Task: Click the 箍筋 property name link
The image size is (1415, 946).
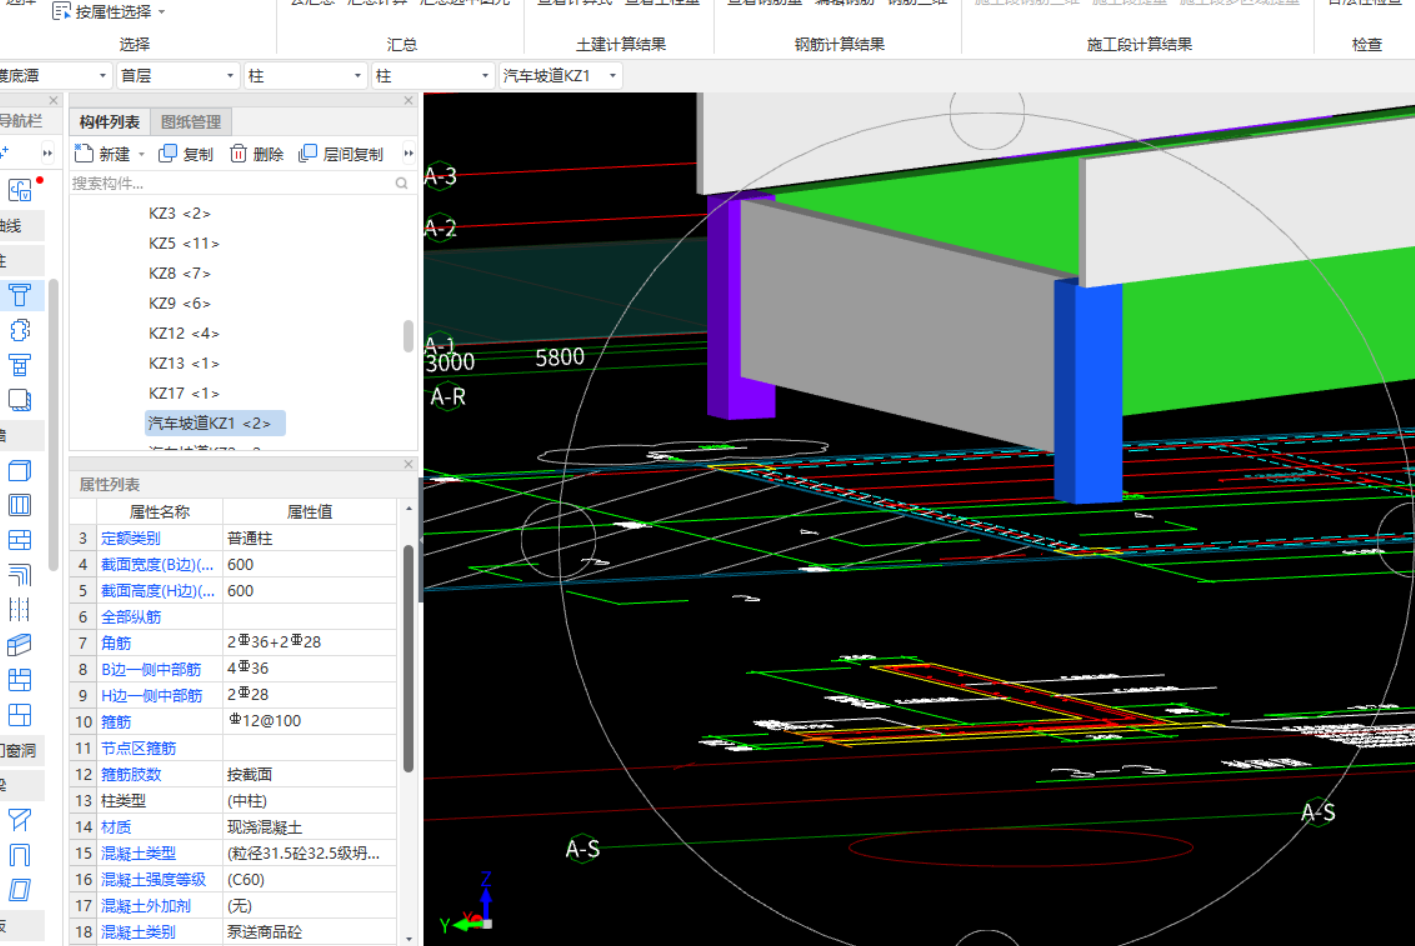Action: pos(116,722)
